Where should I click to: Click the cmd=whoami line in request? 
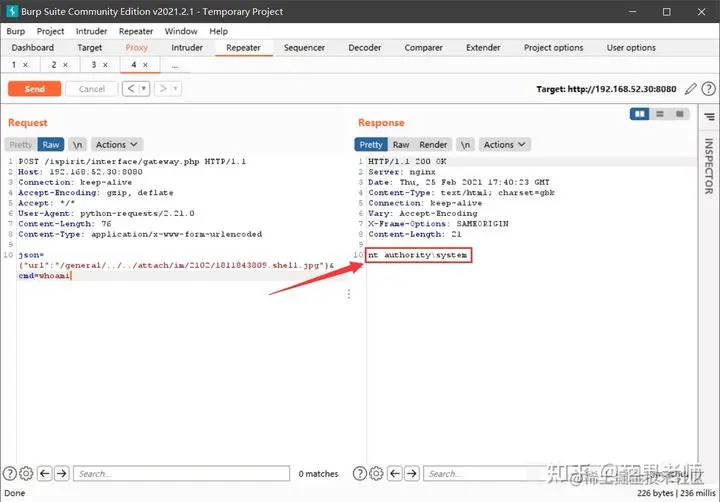pos(44,276)
